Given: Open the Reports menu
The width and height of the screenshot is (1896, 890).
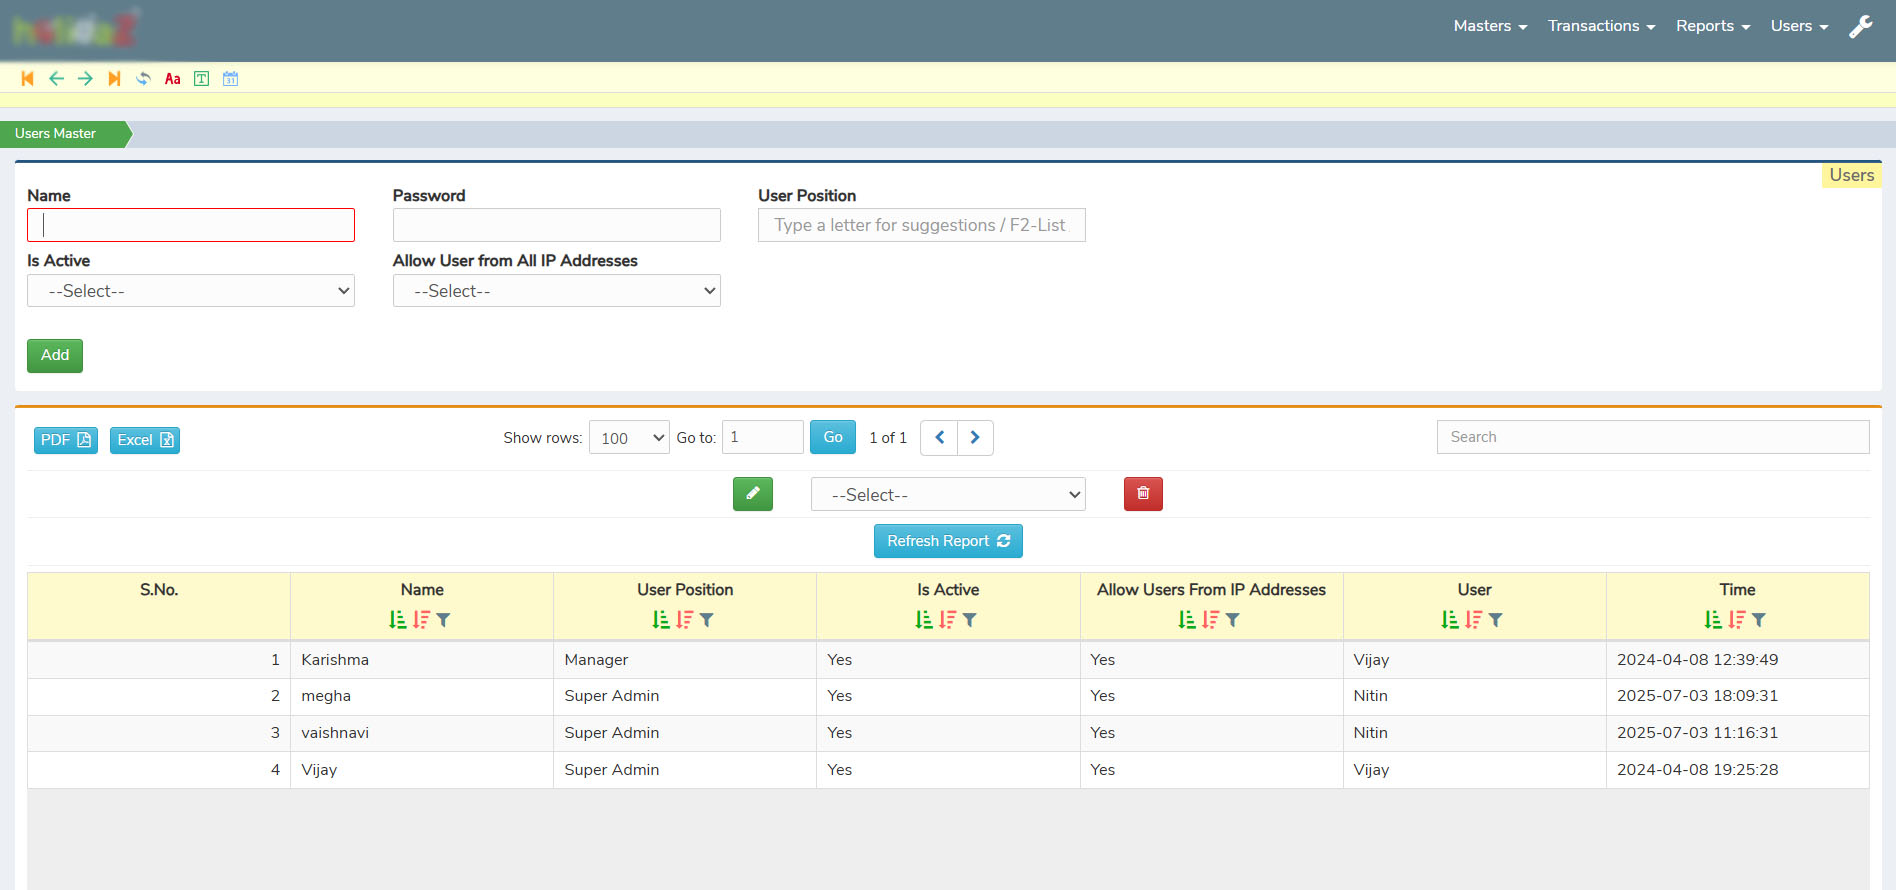Looking at the screenshot, I should 1712,26.
